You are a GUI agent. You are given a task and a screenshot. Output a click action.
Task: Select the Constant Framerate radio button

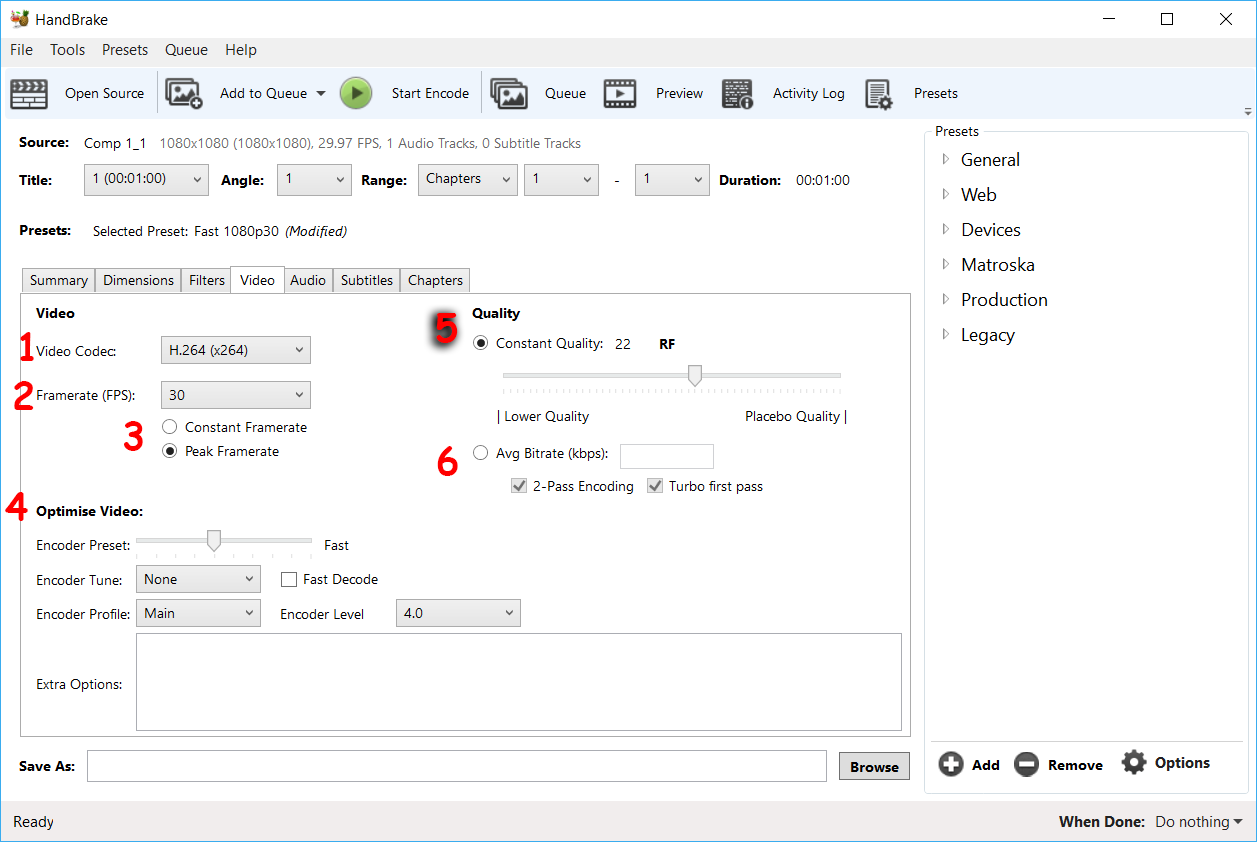click(x=170, y=427)
